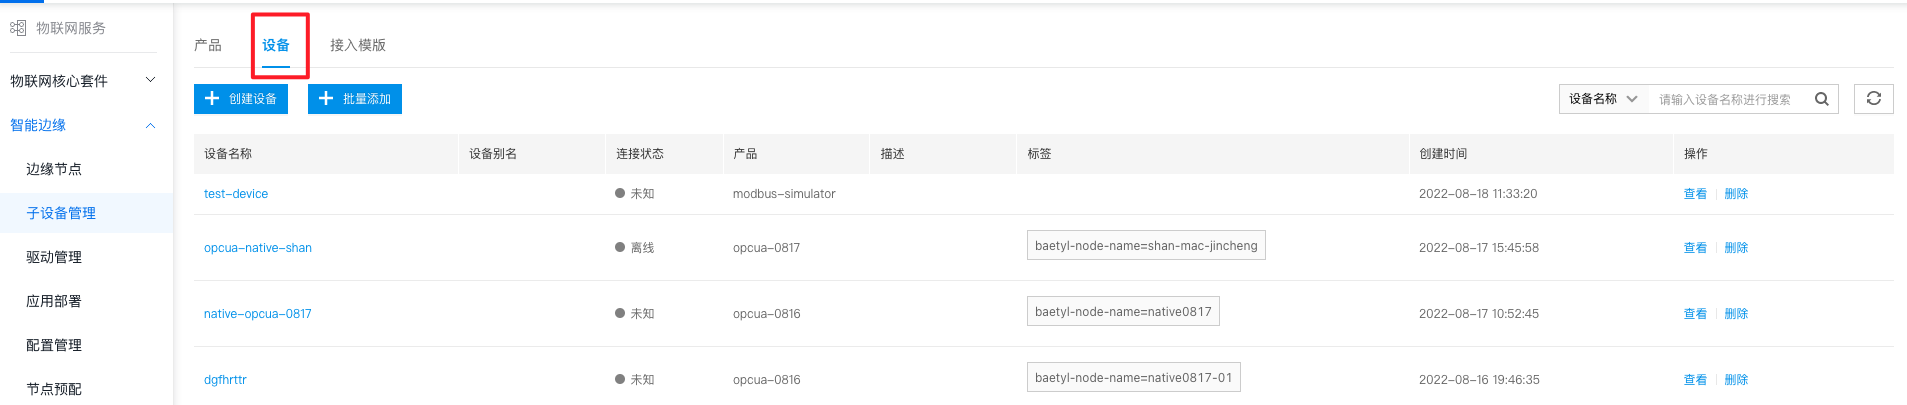Viewport: 1907px width, 405px height.
Task: Click the 物联网服务 icon in sidebar
Action: pos(18,28)
